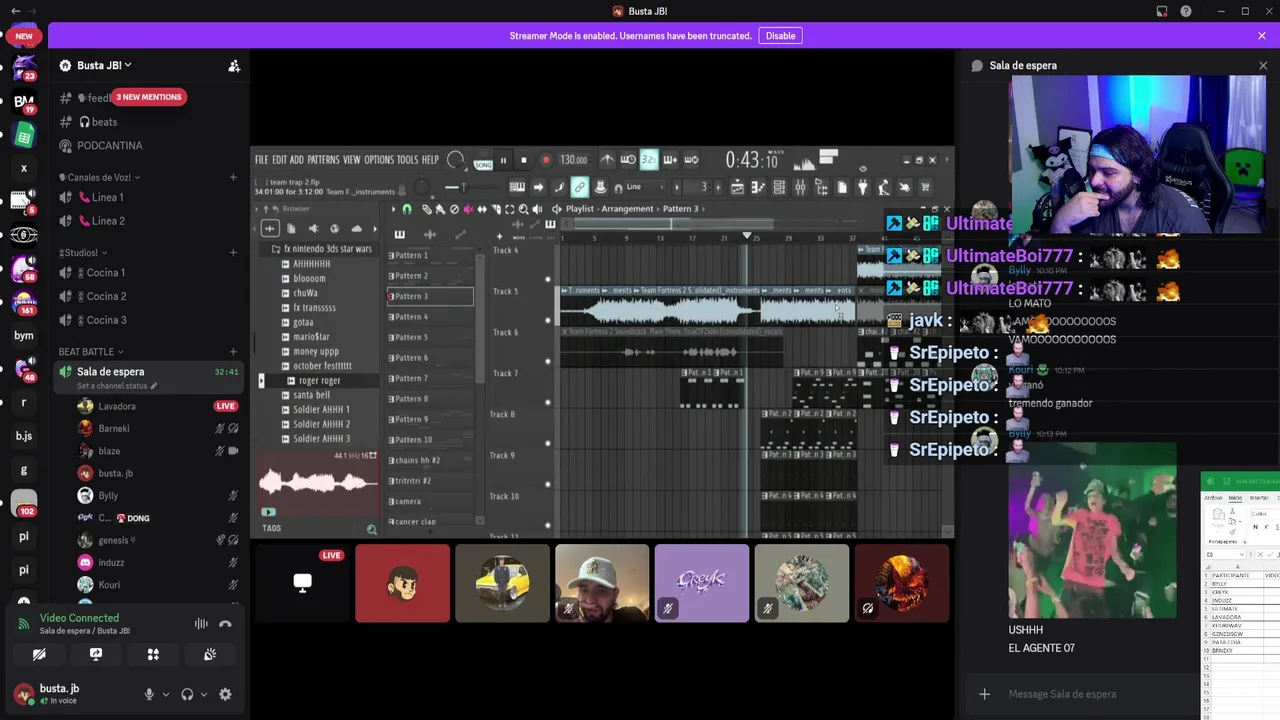This screenshot has width=1280, height=720.
Task: Jump to the 3 NEW MENTIONS
Action: [148, 97]
